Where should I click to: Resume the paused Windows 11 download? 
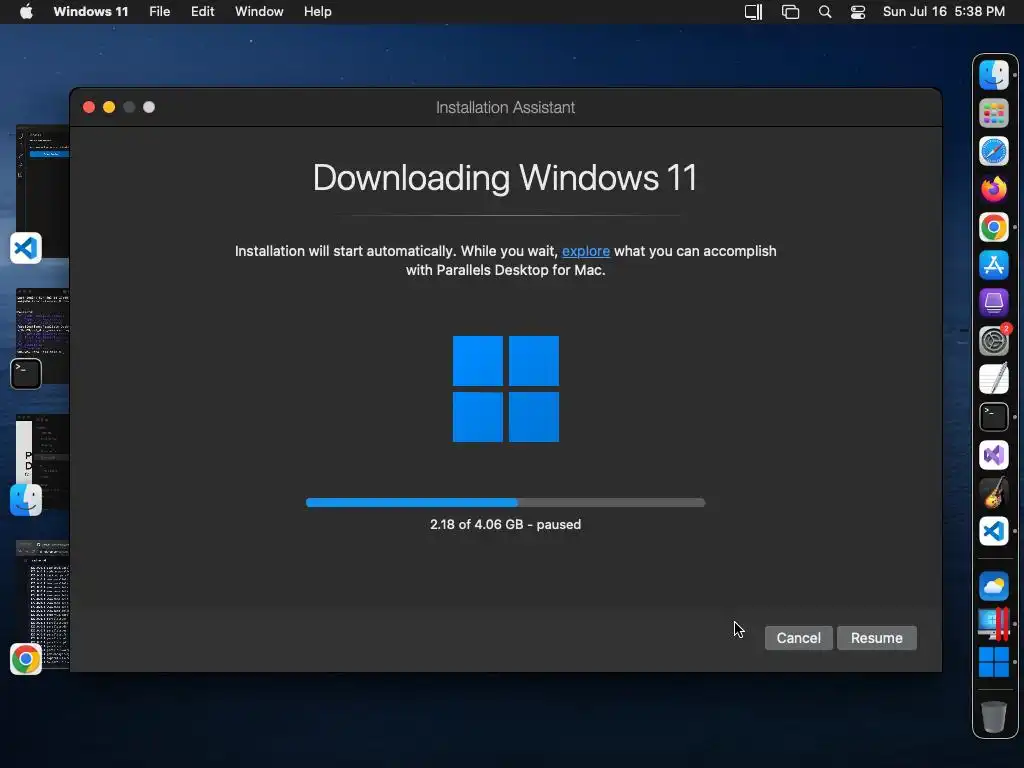click(876, 638)
